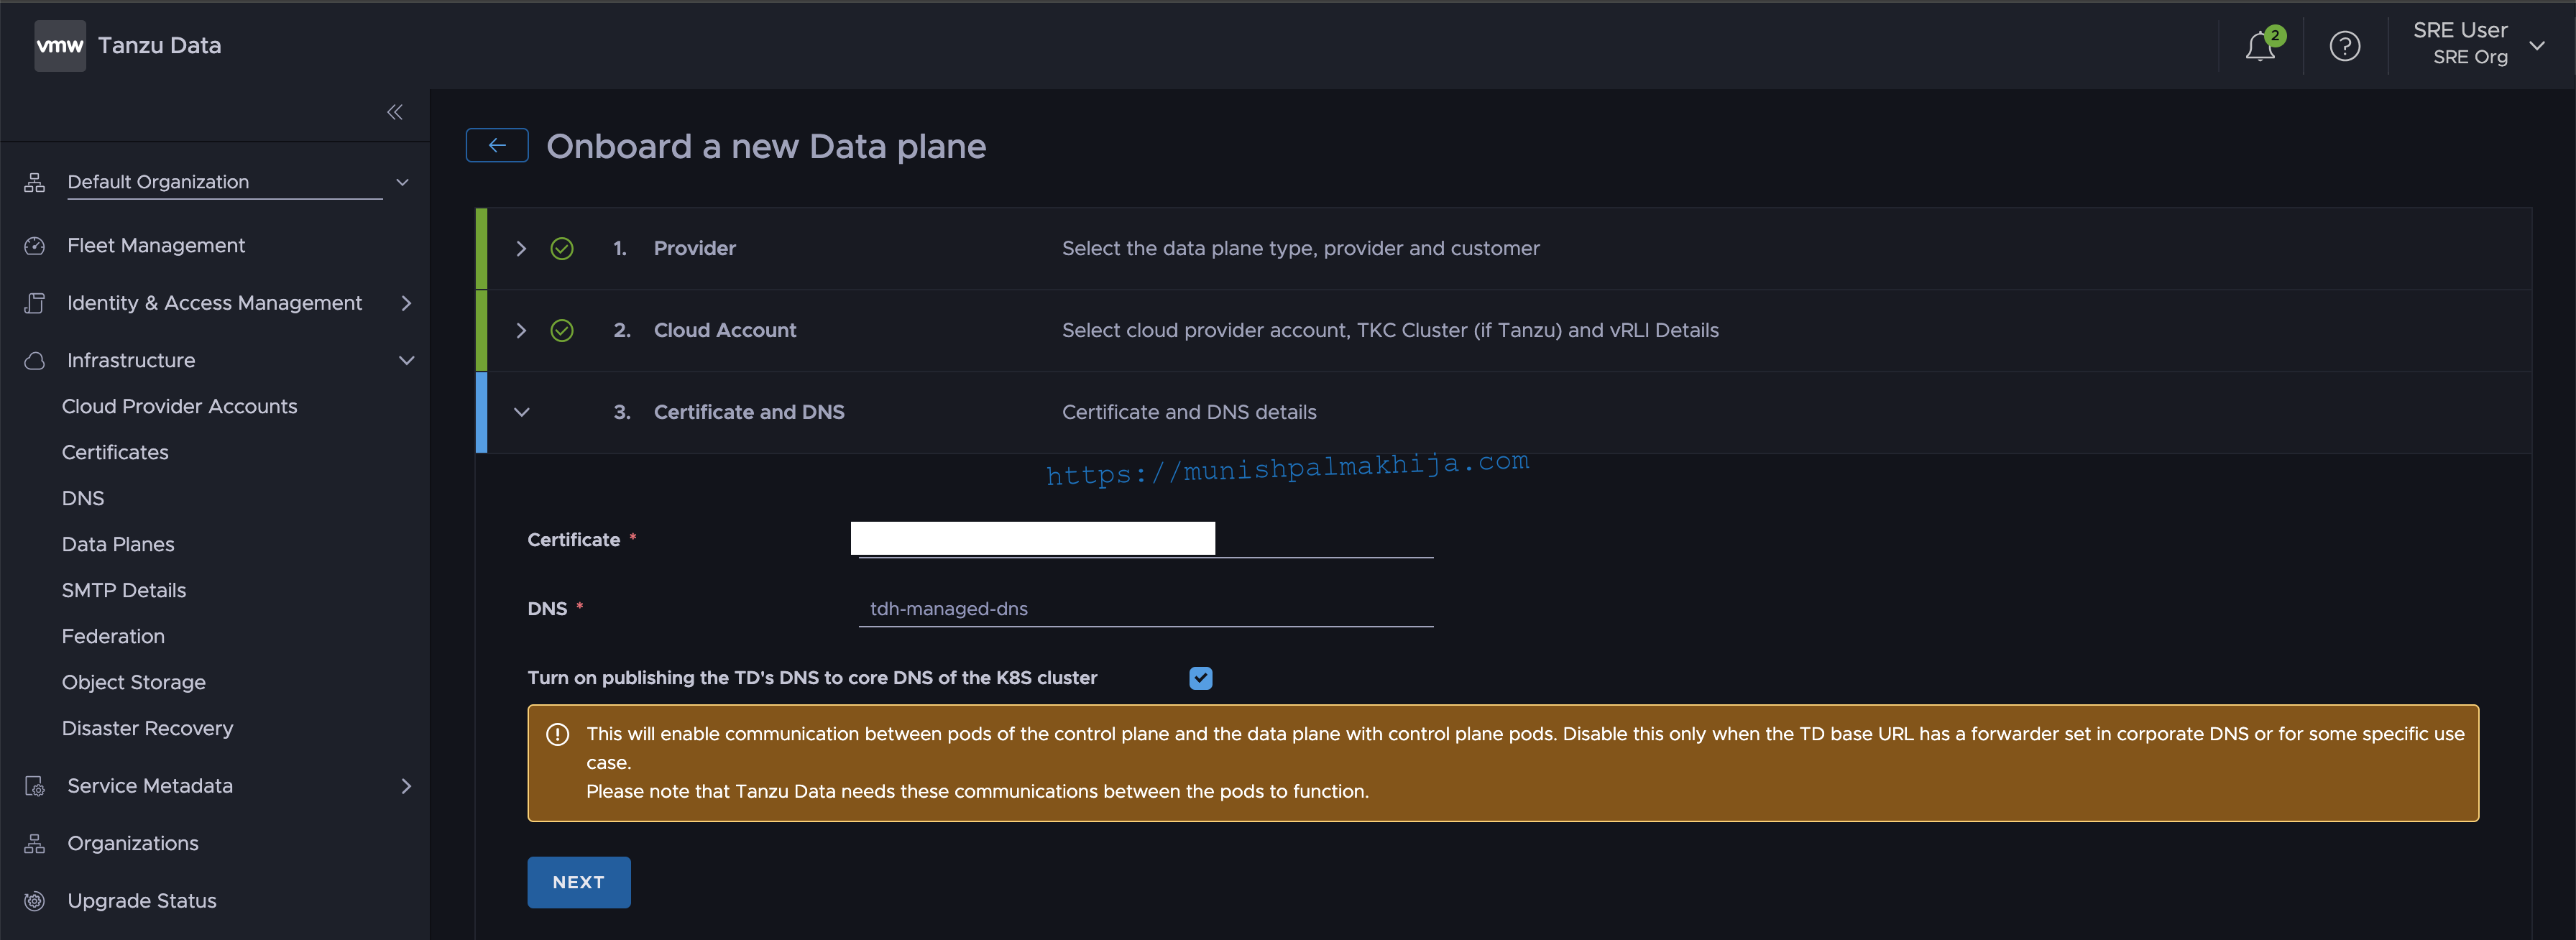
Task: Click the Fleet Management gauge icon
Action: [x=35, y=246]
